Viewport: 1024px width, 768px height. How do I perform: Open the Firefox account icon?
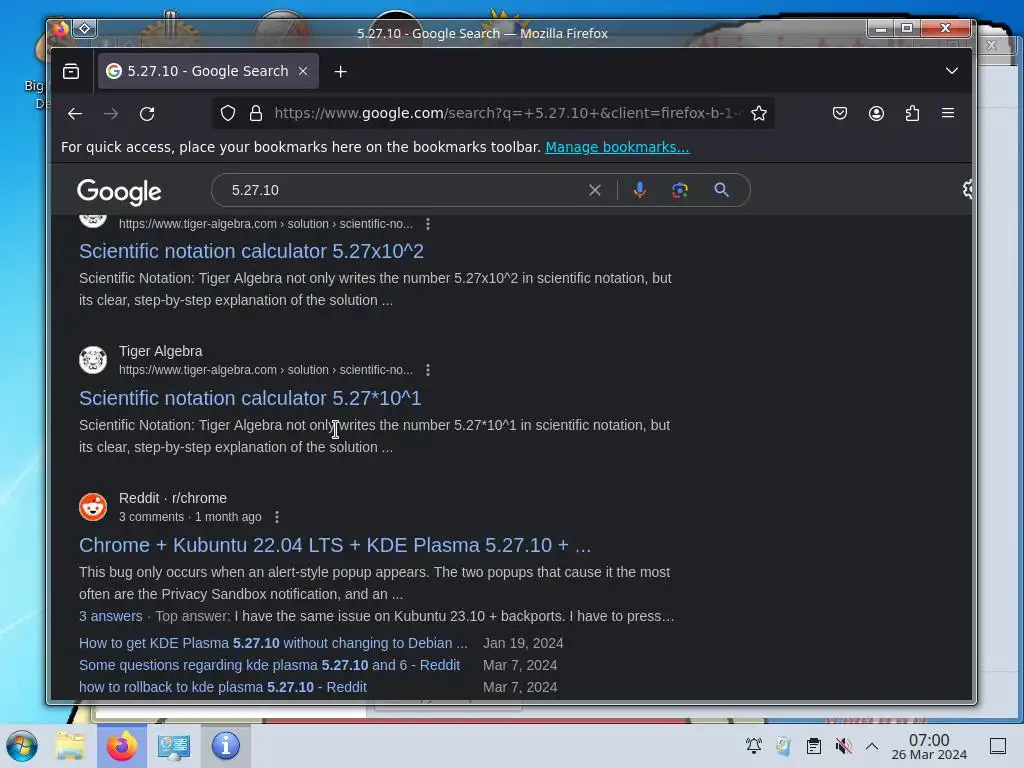click(876, 114)
